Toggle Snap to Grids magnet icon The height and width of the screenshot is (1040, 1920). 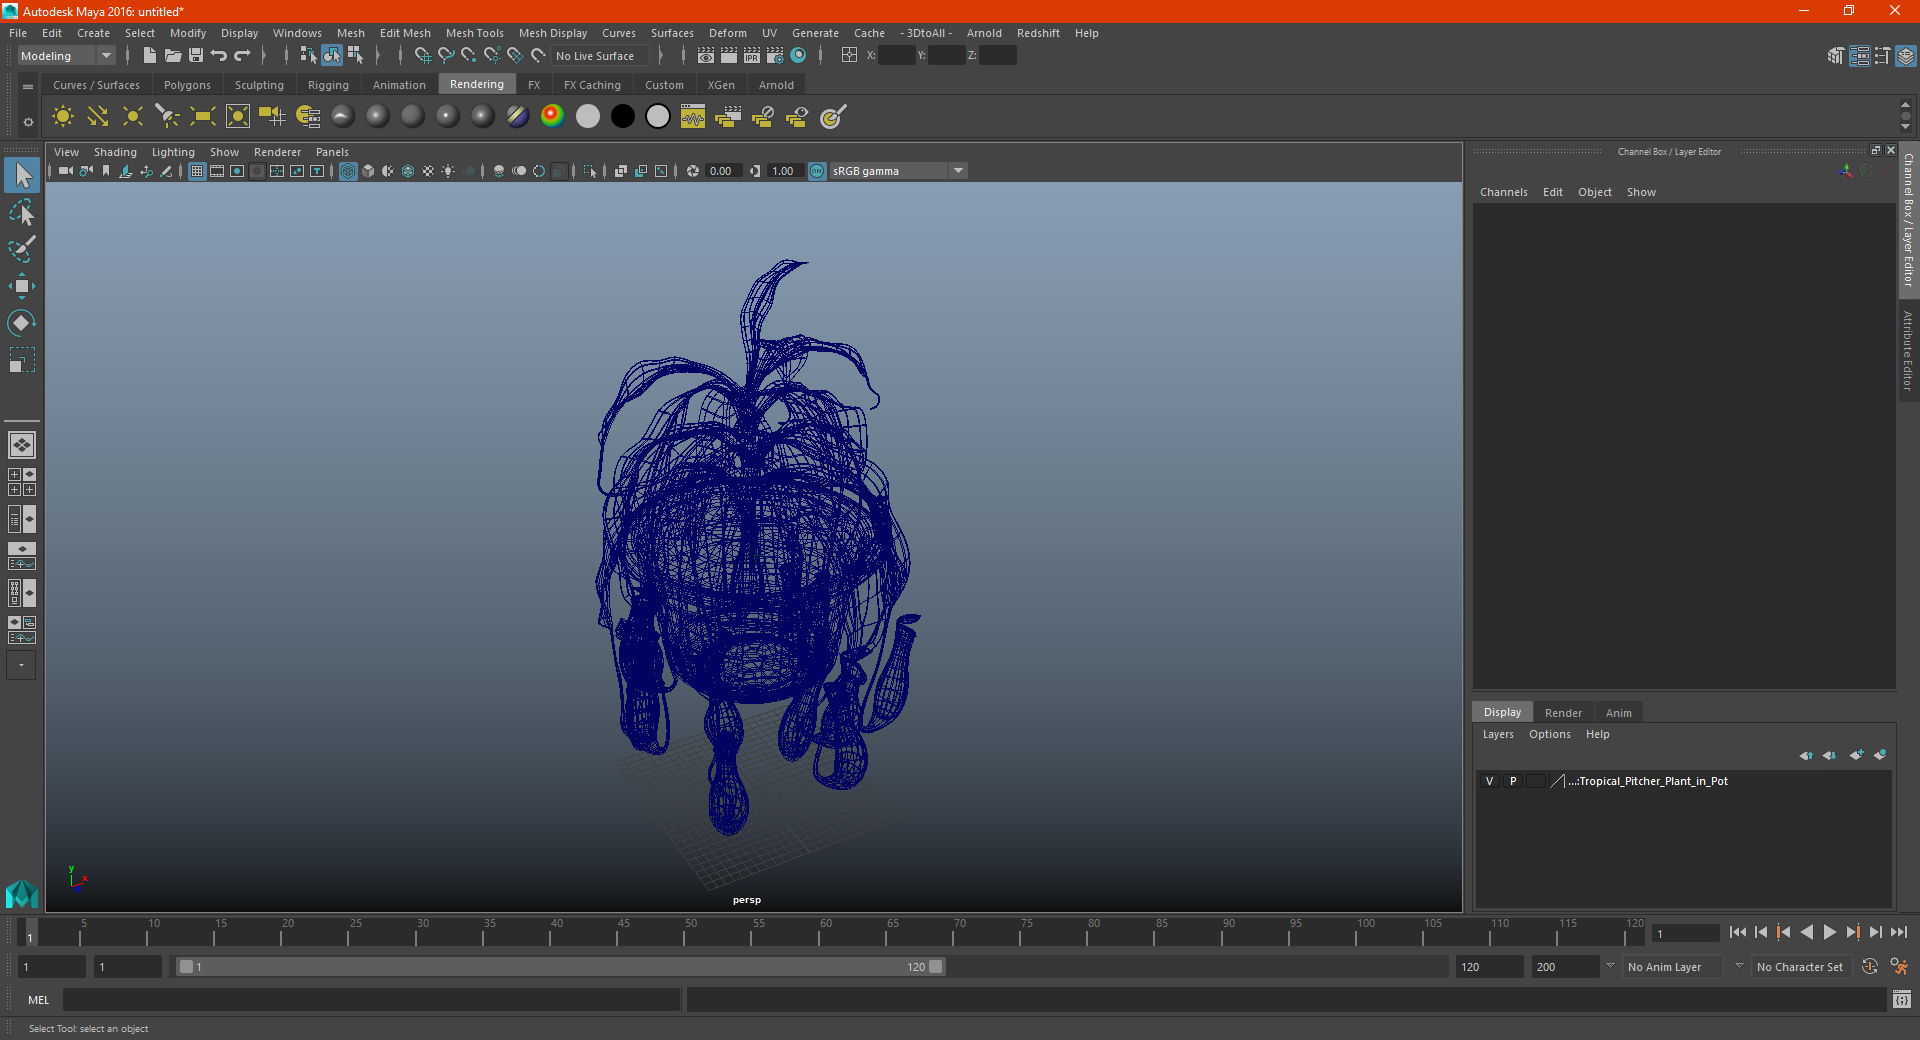[x=422, y=55]
